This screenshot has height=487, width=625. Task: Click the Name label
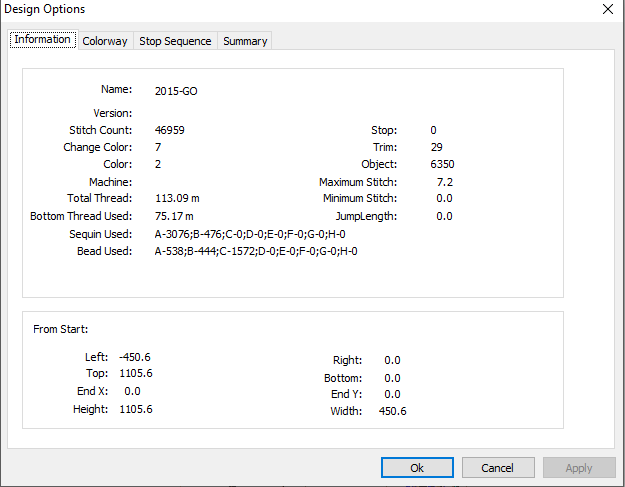pos(116,89)
